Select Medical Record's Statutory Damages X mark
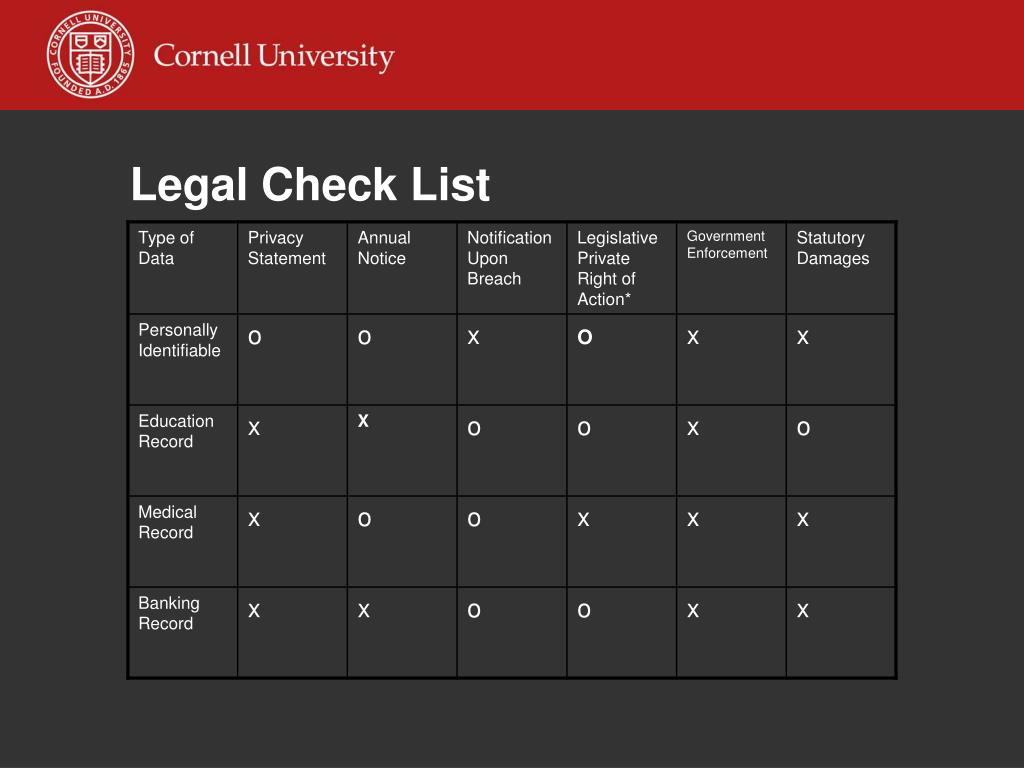 click(x=803, y=519)
